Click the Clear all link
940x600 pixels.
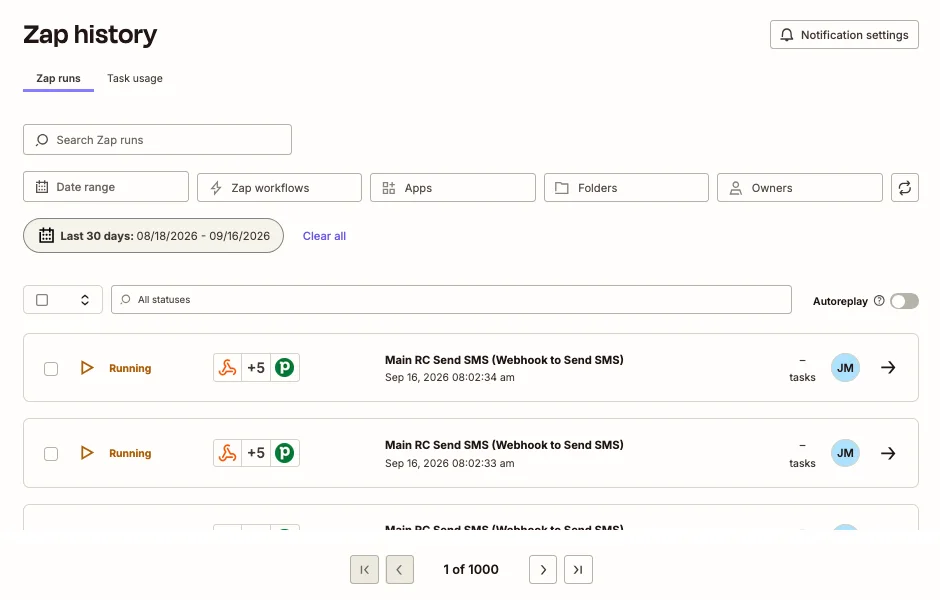324,236
